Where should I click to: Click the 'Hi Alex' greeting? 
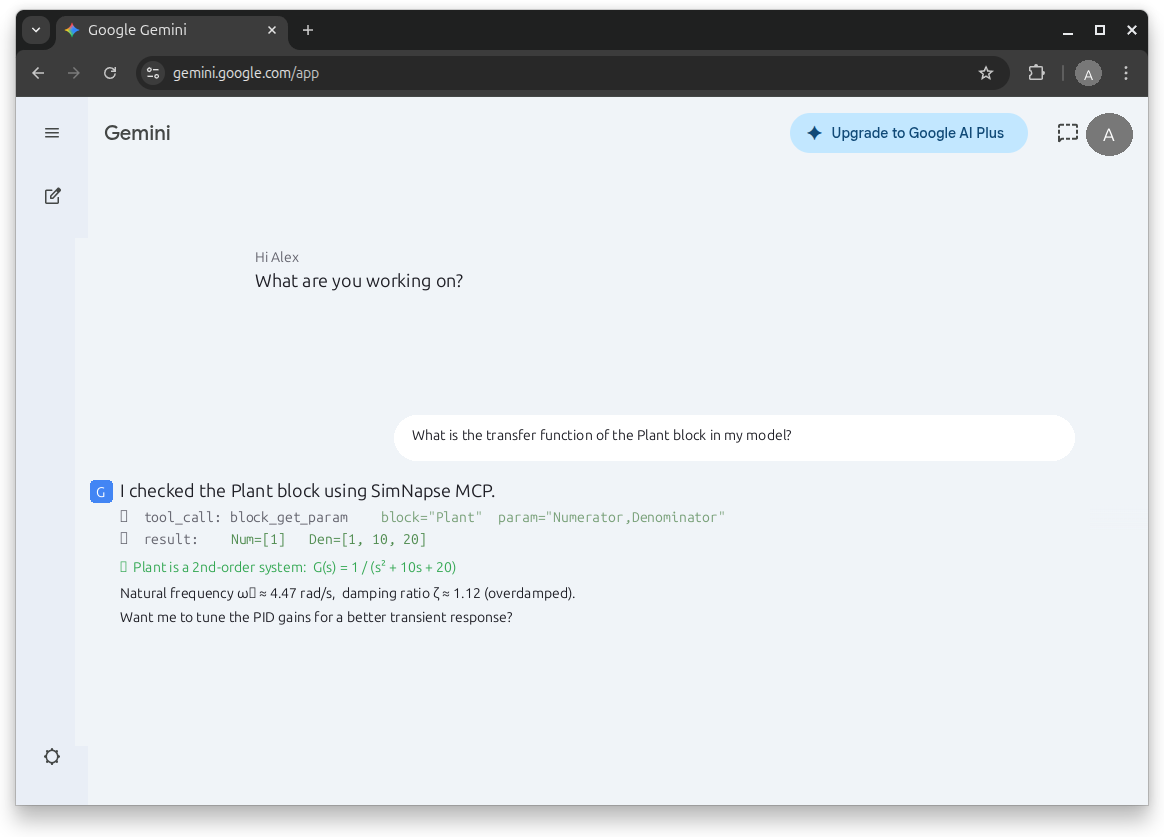pyautogui.click(x=277, y=257)
